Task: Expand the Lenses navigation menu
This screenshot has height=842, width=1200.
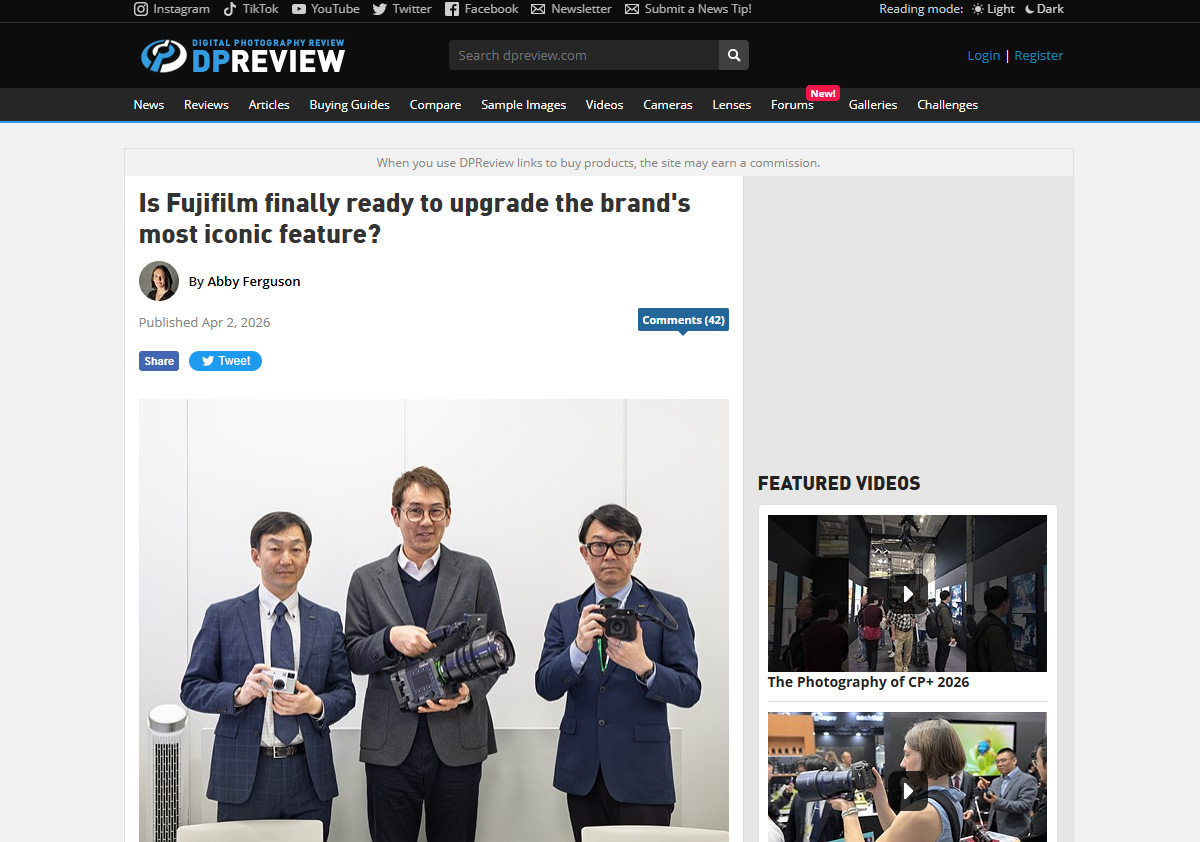Action: tap(731, 105)
